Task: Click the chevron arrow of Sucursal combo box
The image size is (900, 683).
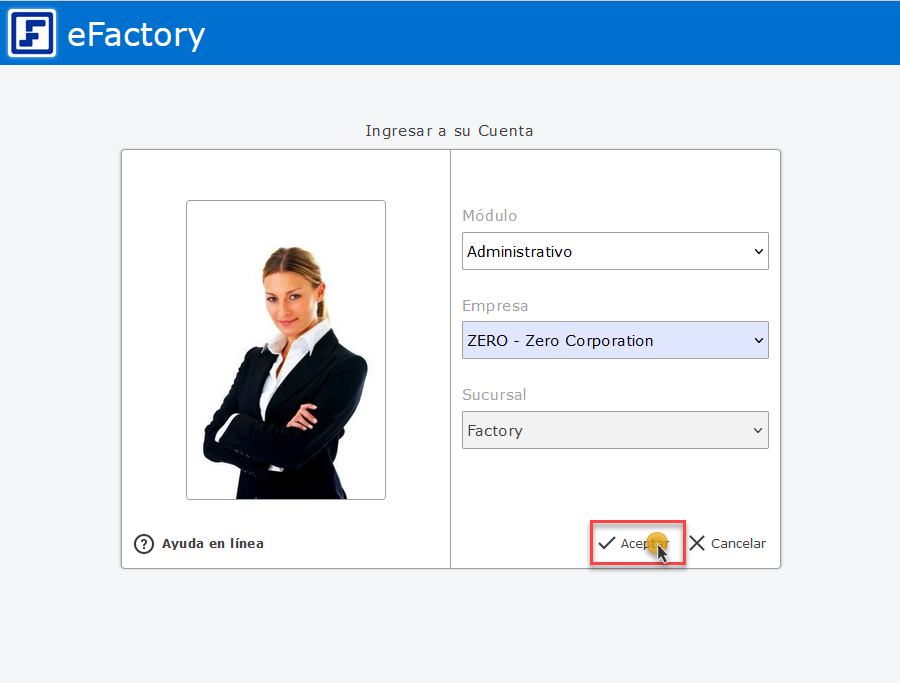Action: 758,431
